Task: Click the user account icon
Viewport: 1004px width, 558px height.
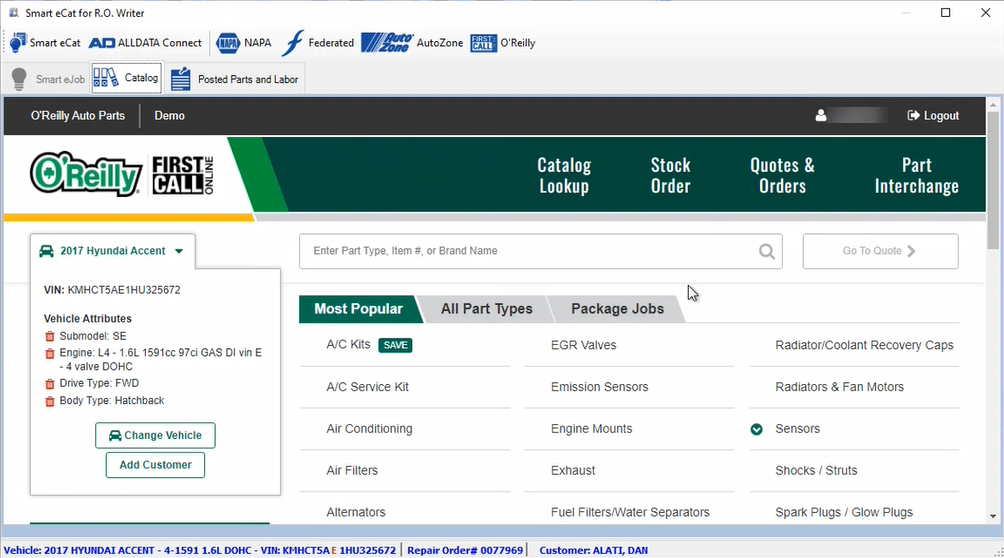Action: pyautogui.click(x=821, y=115)
